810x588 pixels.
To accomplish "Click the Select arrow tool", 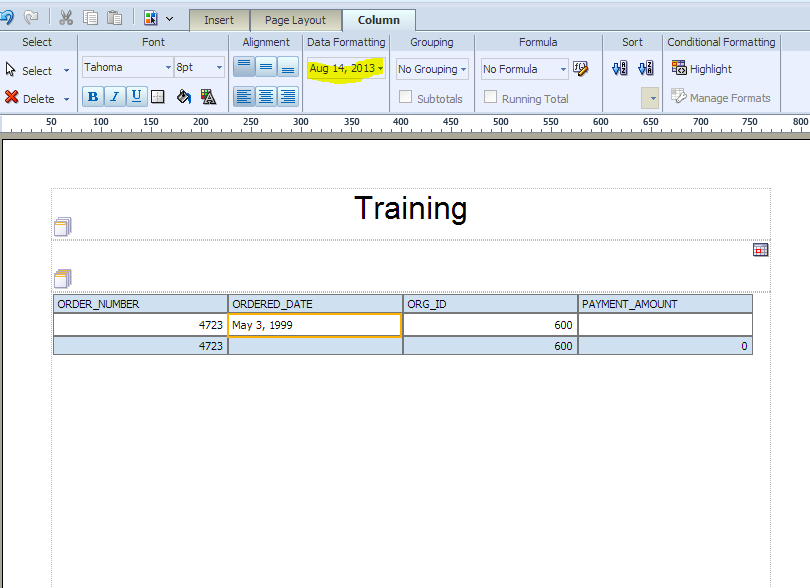I will [x=29, y=70].
